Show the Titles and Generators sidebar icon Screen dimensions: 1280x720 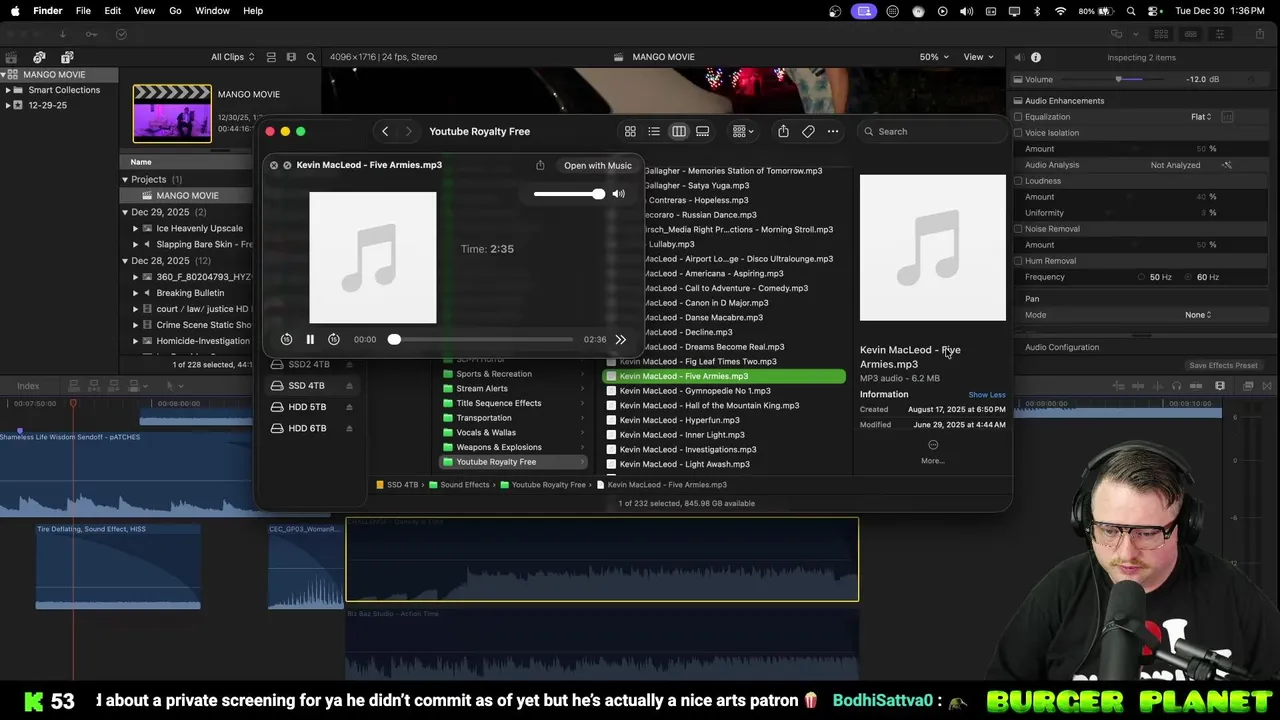(67, 57)
